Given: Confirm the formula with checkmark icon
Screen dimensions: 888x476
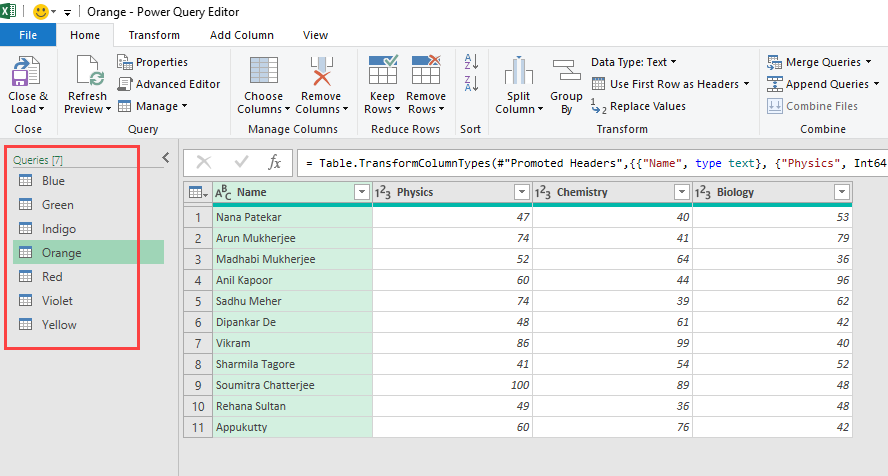Looking at the screenshot, I should [241, 162].
